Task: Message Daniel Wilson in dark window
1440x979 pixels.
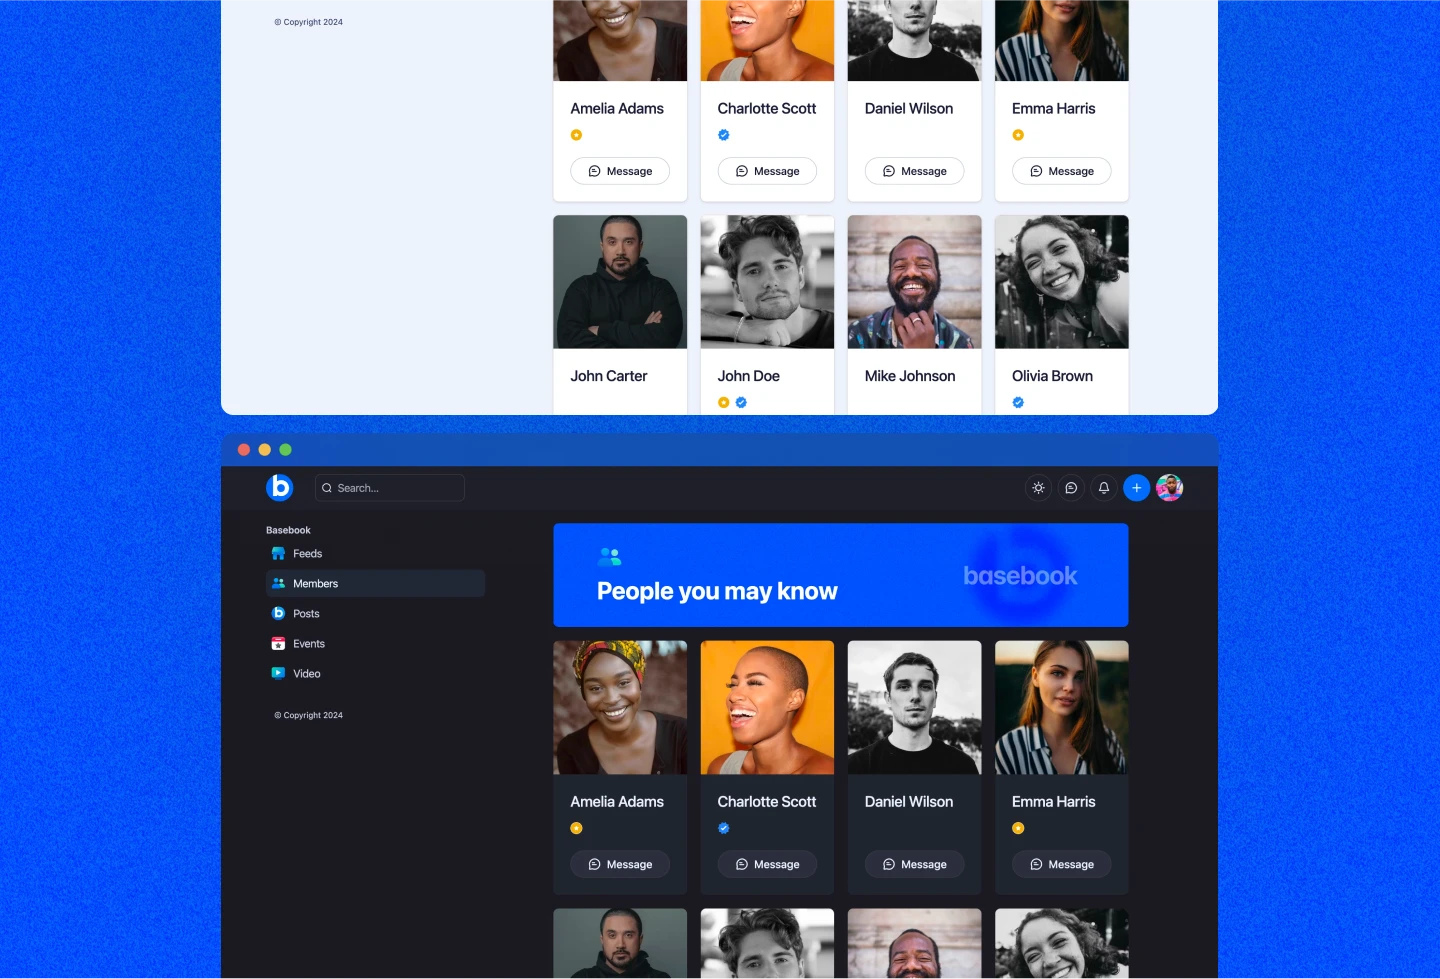Action: (914, 864)
